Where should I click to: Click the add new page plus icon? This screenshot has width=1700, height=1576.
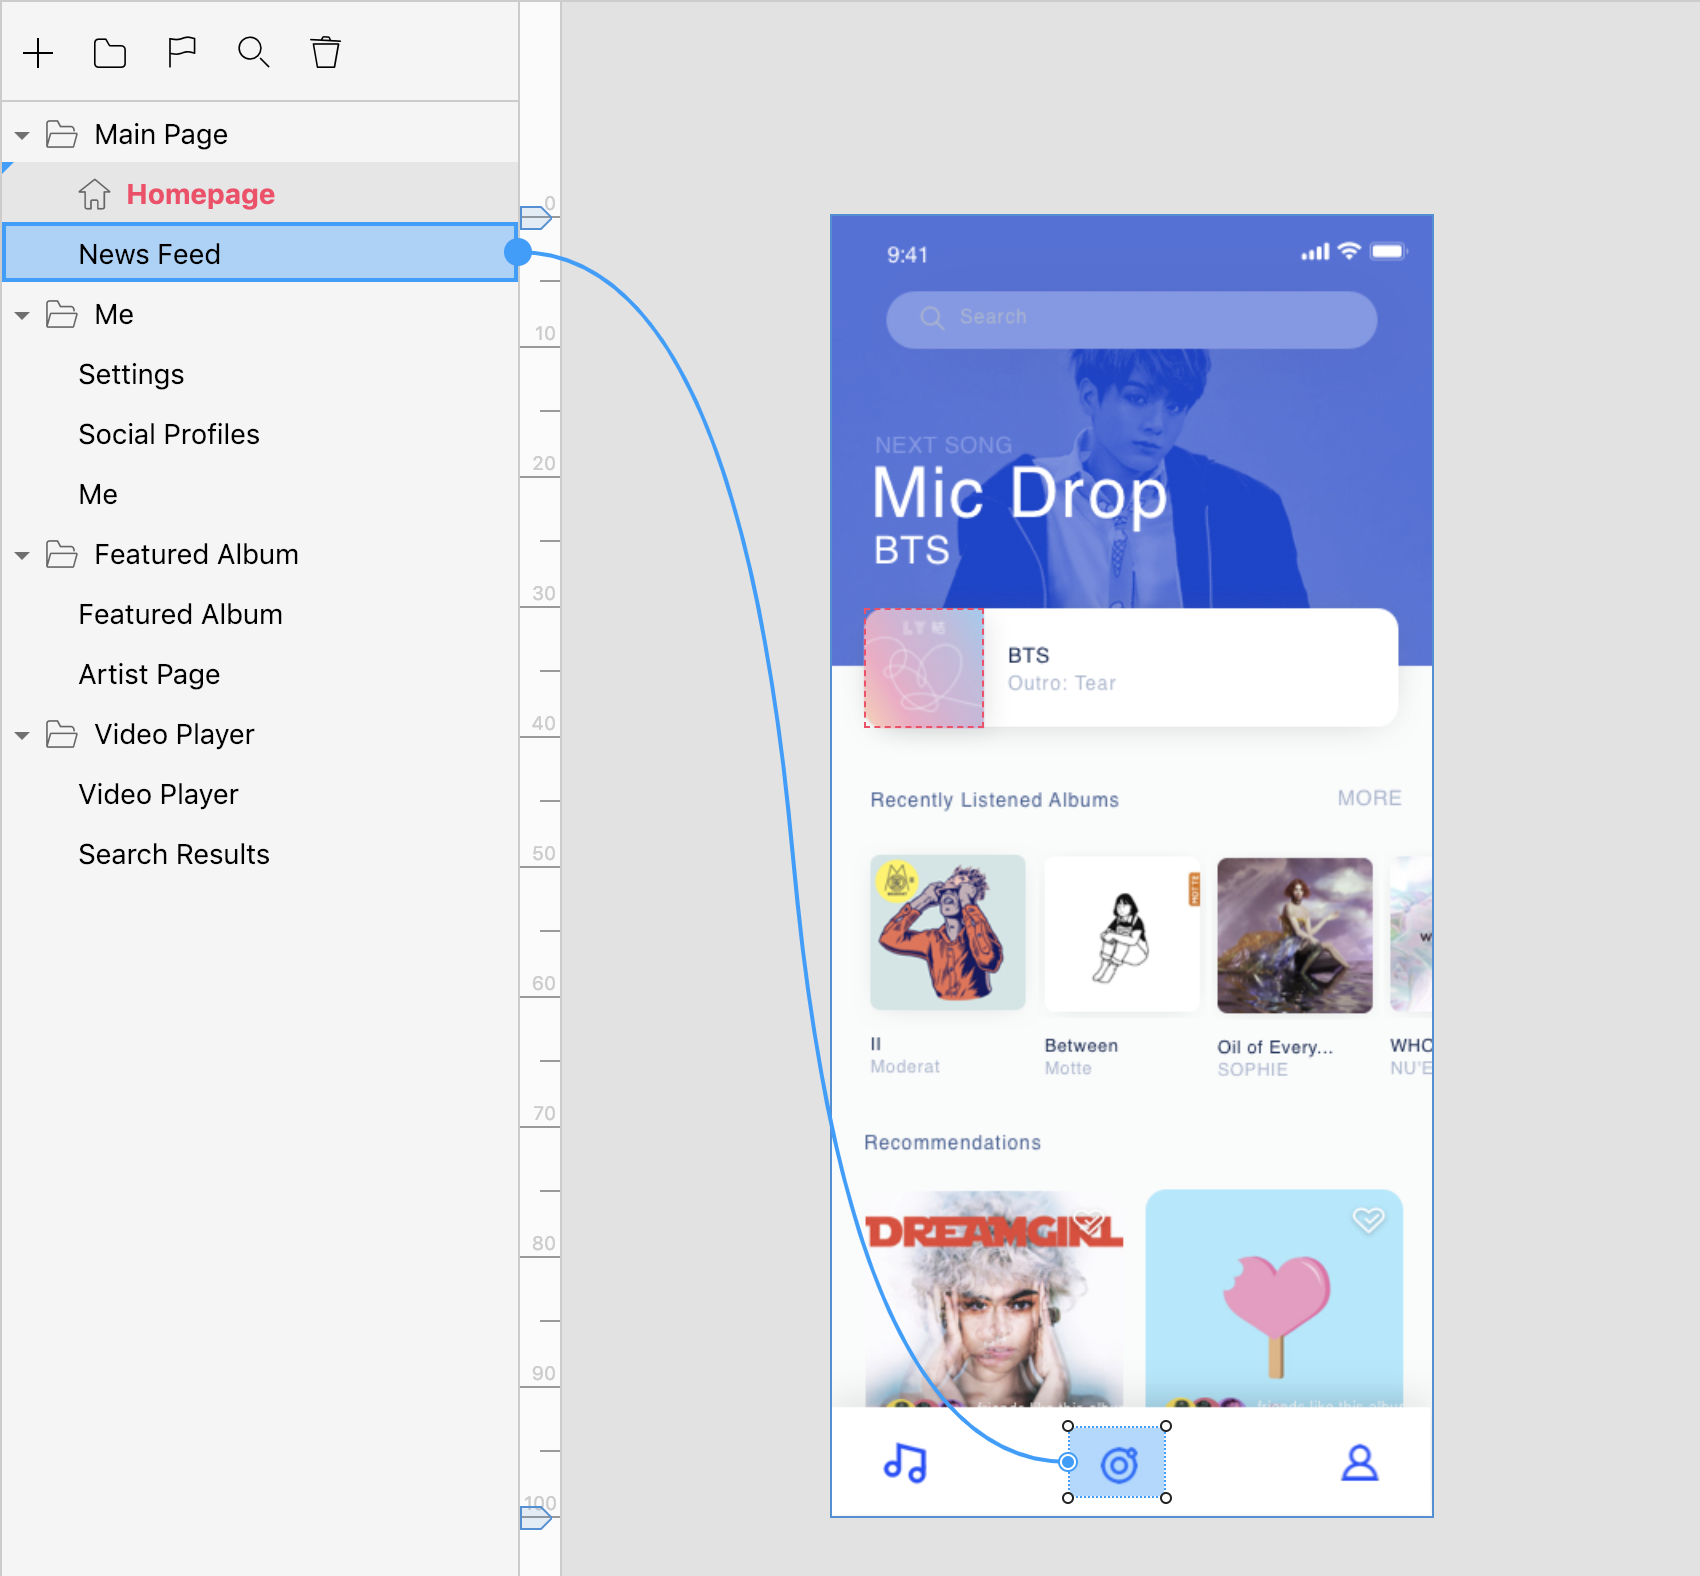pos(38,53)
